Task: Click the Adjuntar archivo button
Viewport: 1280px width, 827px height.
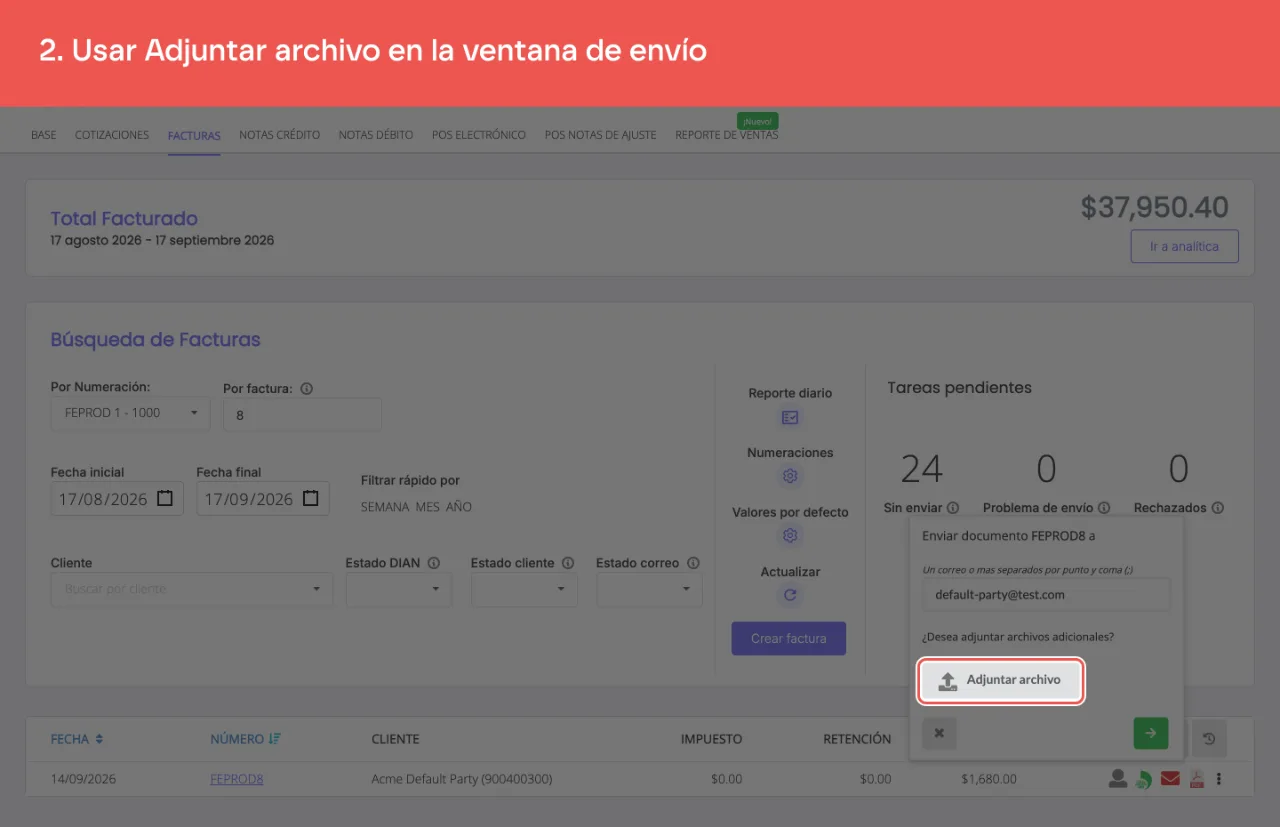Action: (x=1001, y=680)
